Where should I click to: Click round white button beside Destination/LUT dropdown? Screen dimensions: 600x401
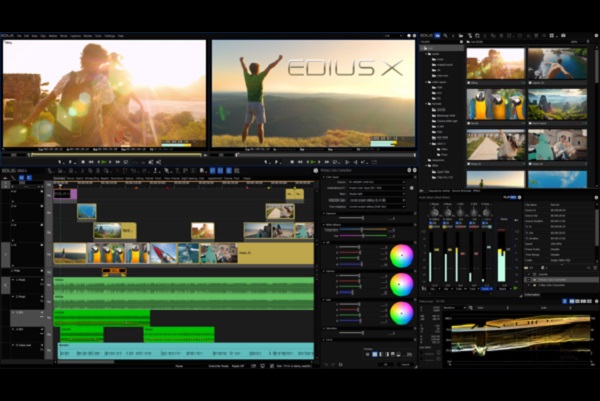point(411,188)
